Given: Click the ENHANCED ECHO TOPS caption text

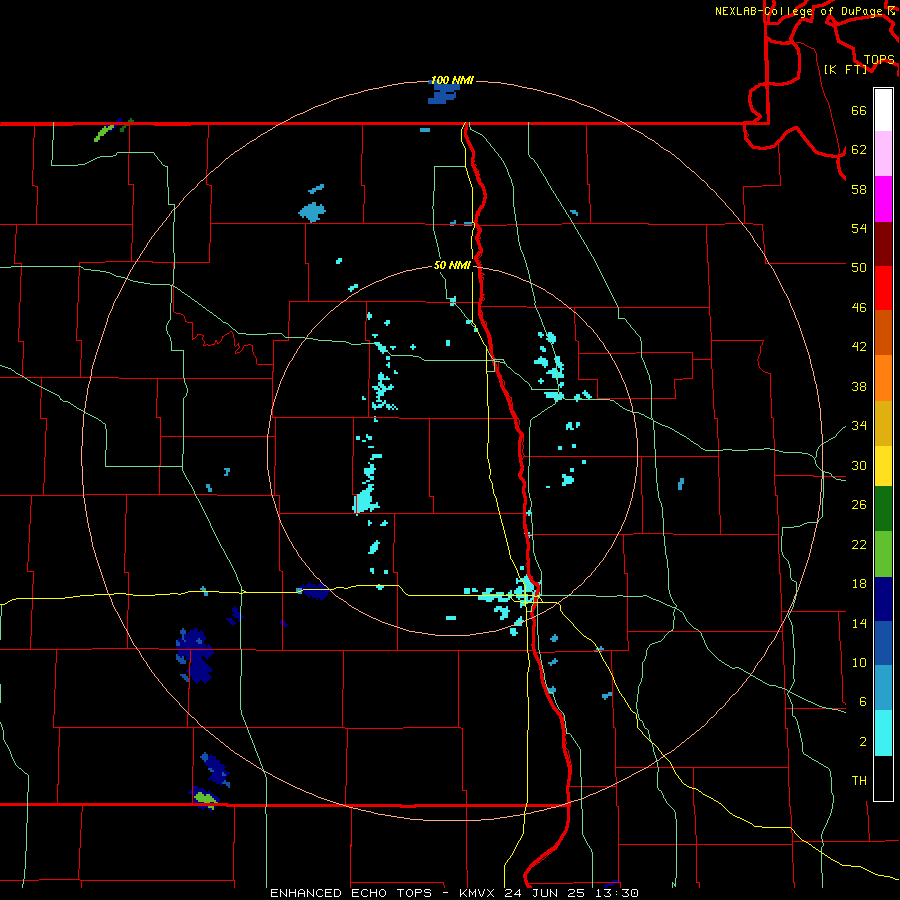Looking at the screenshot, I should [351, 893].
